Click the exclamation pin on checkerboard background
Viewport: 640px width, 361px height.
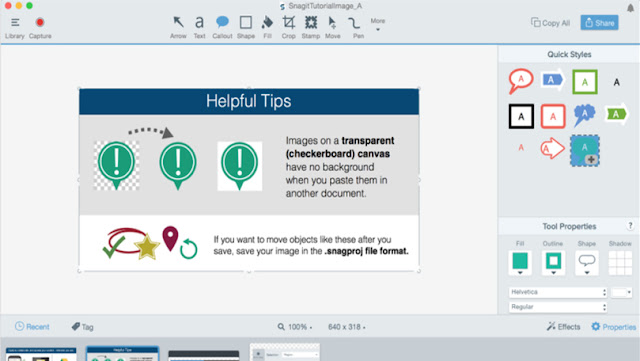[x=116, y=165]
